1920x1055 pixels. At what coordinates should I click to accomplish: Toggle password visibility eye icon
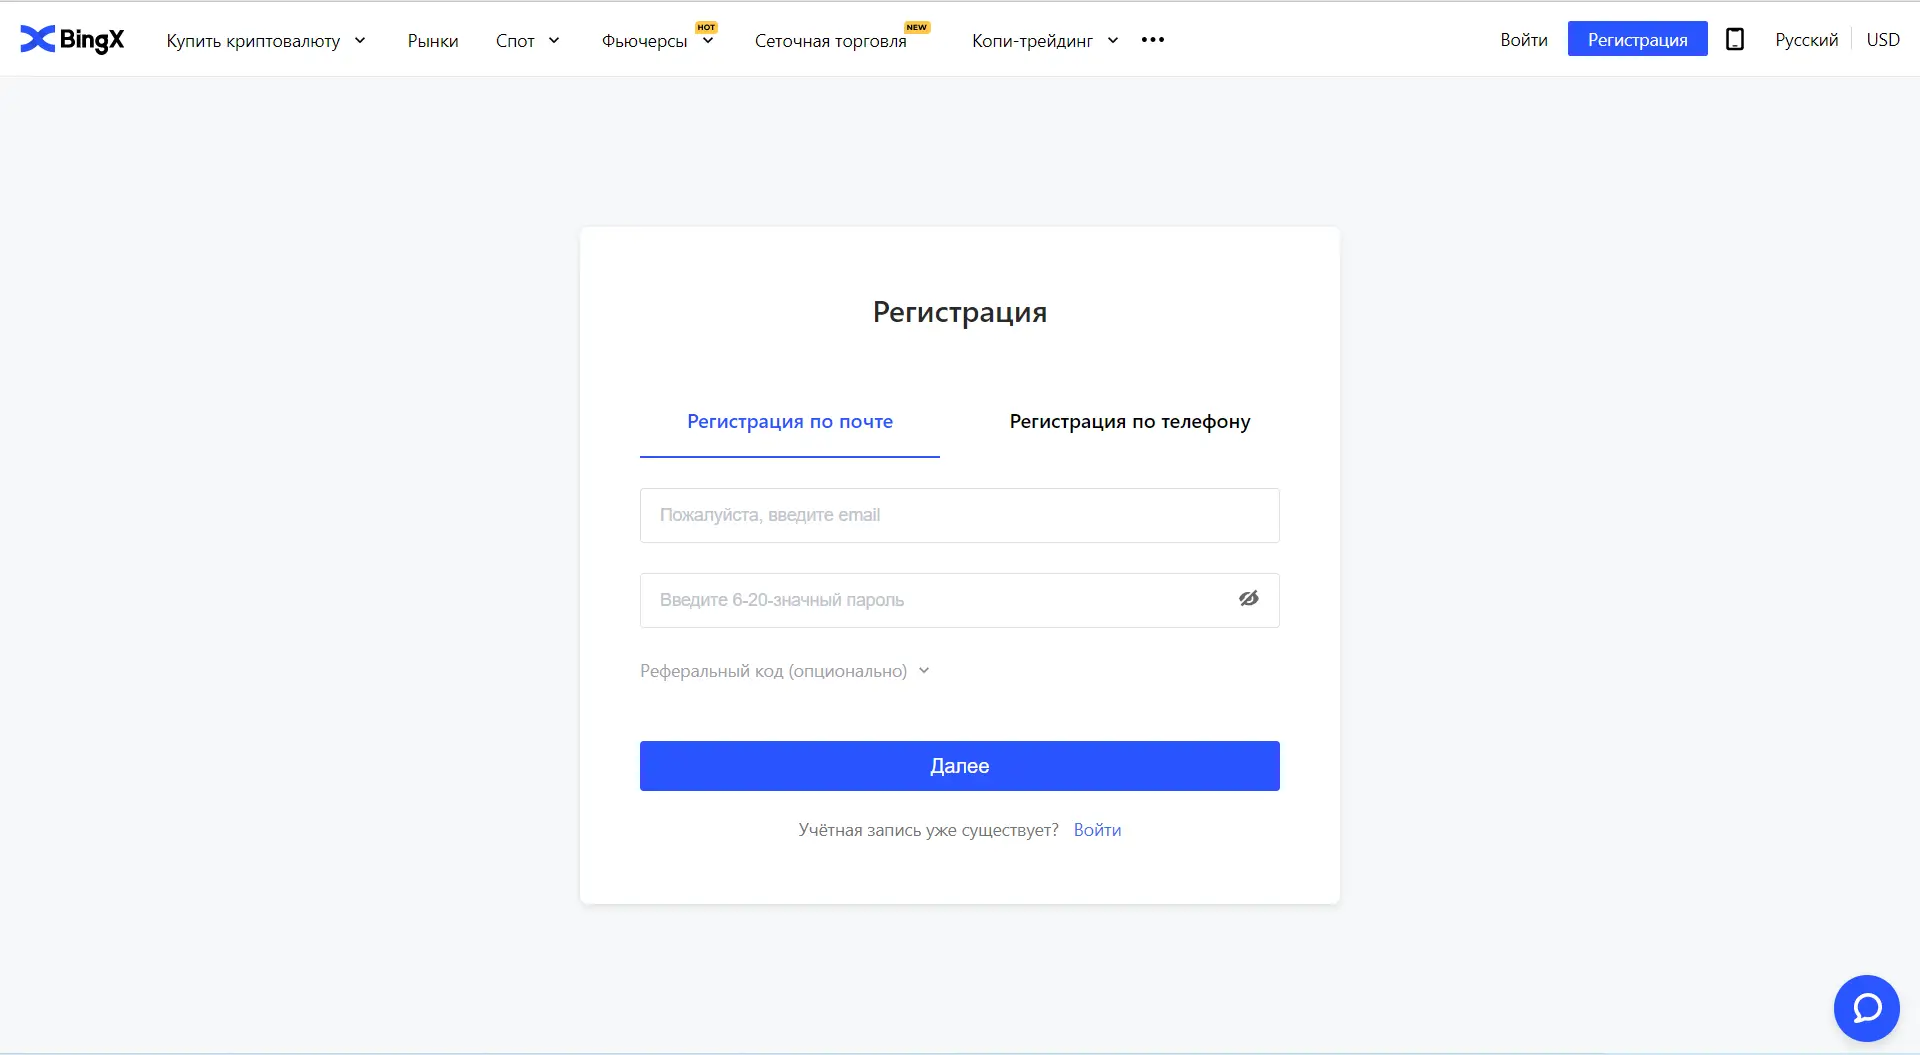[x=1248, y=599]
